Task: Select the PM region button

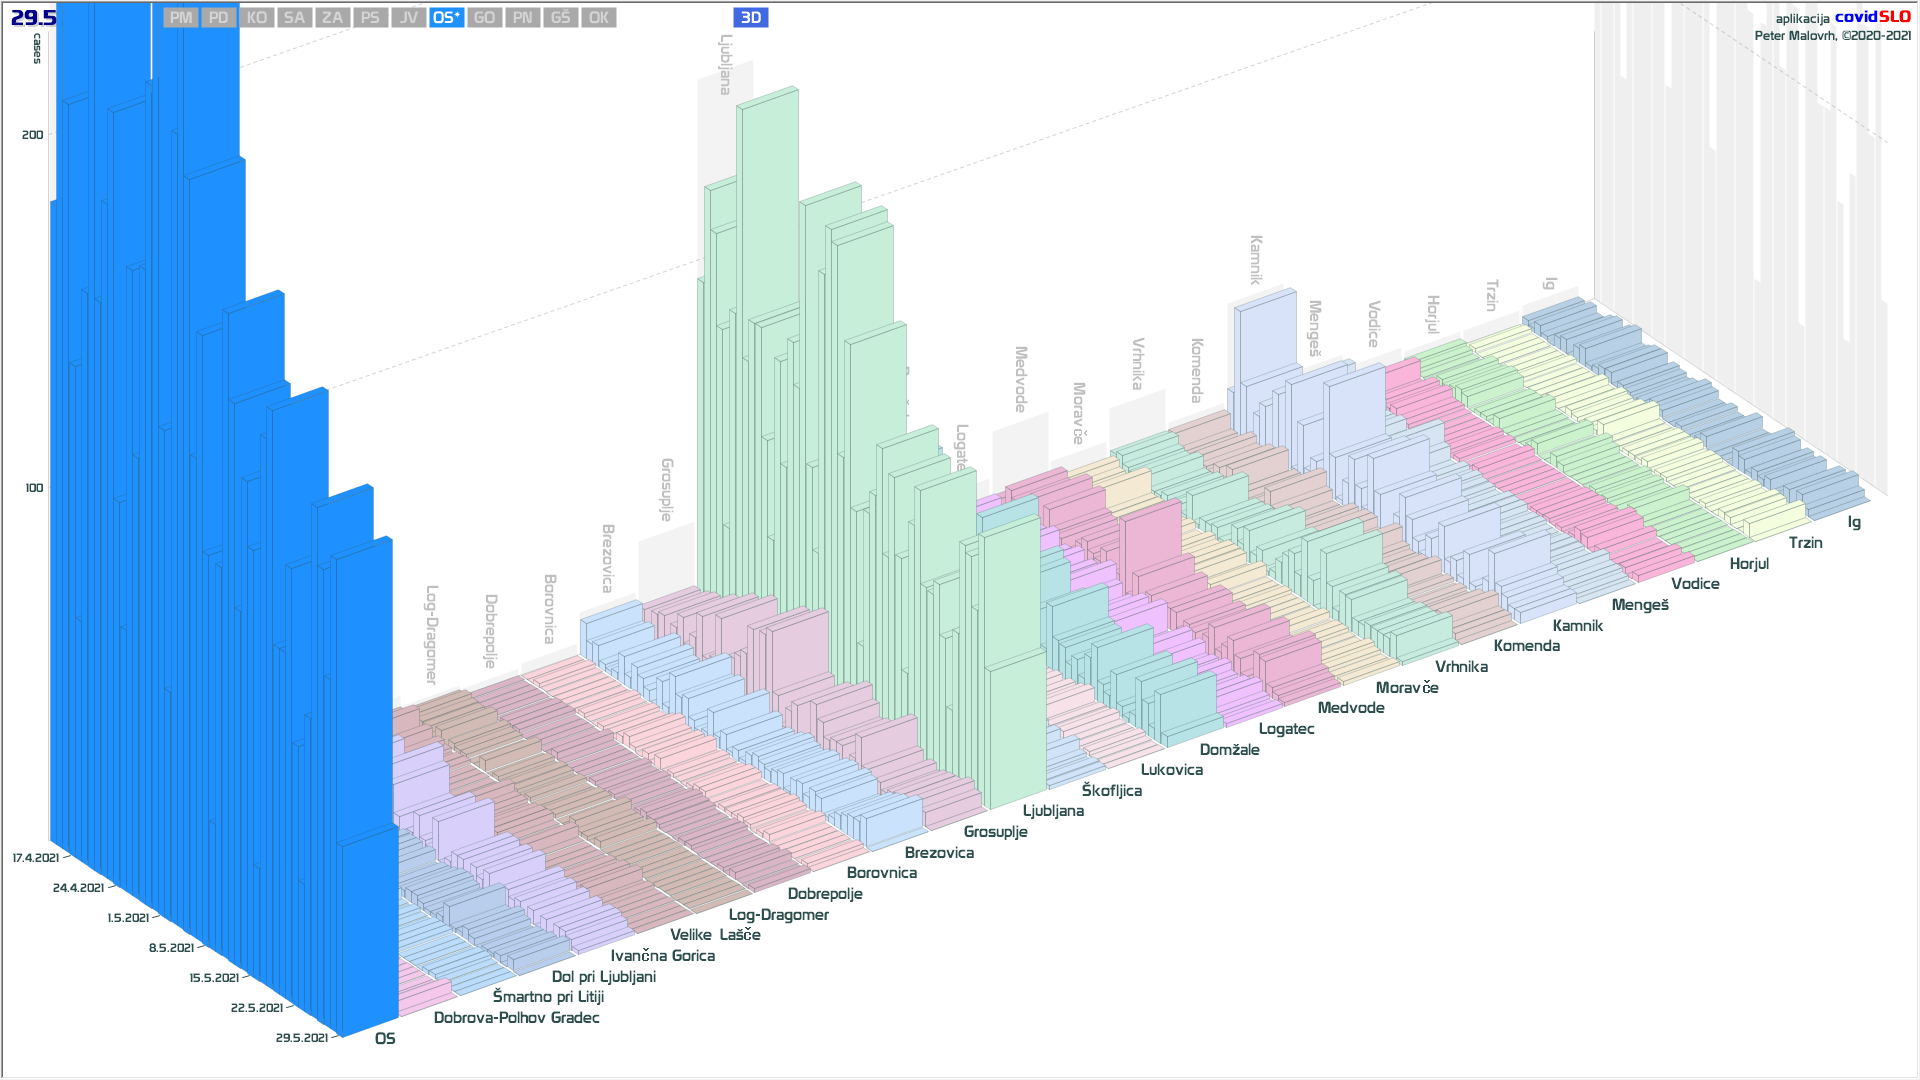Action: pyautogui.click(x=181, y=18)
